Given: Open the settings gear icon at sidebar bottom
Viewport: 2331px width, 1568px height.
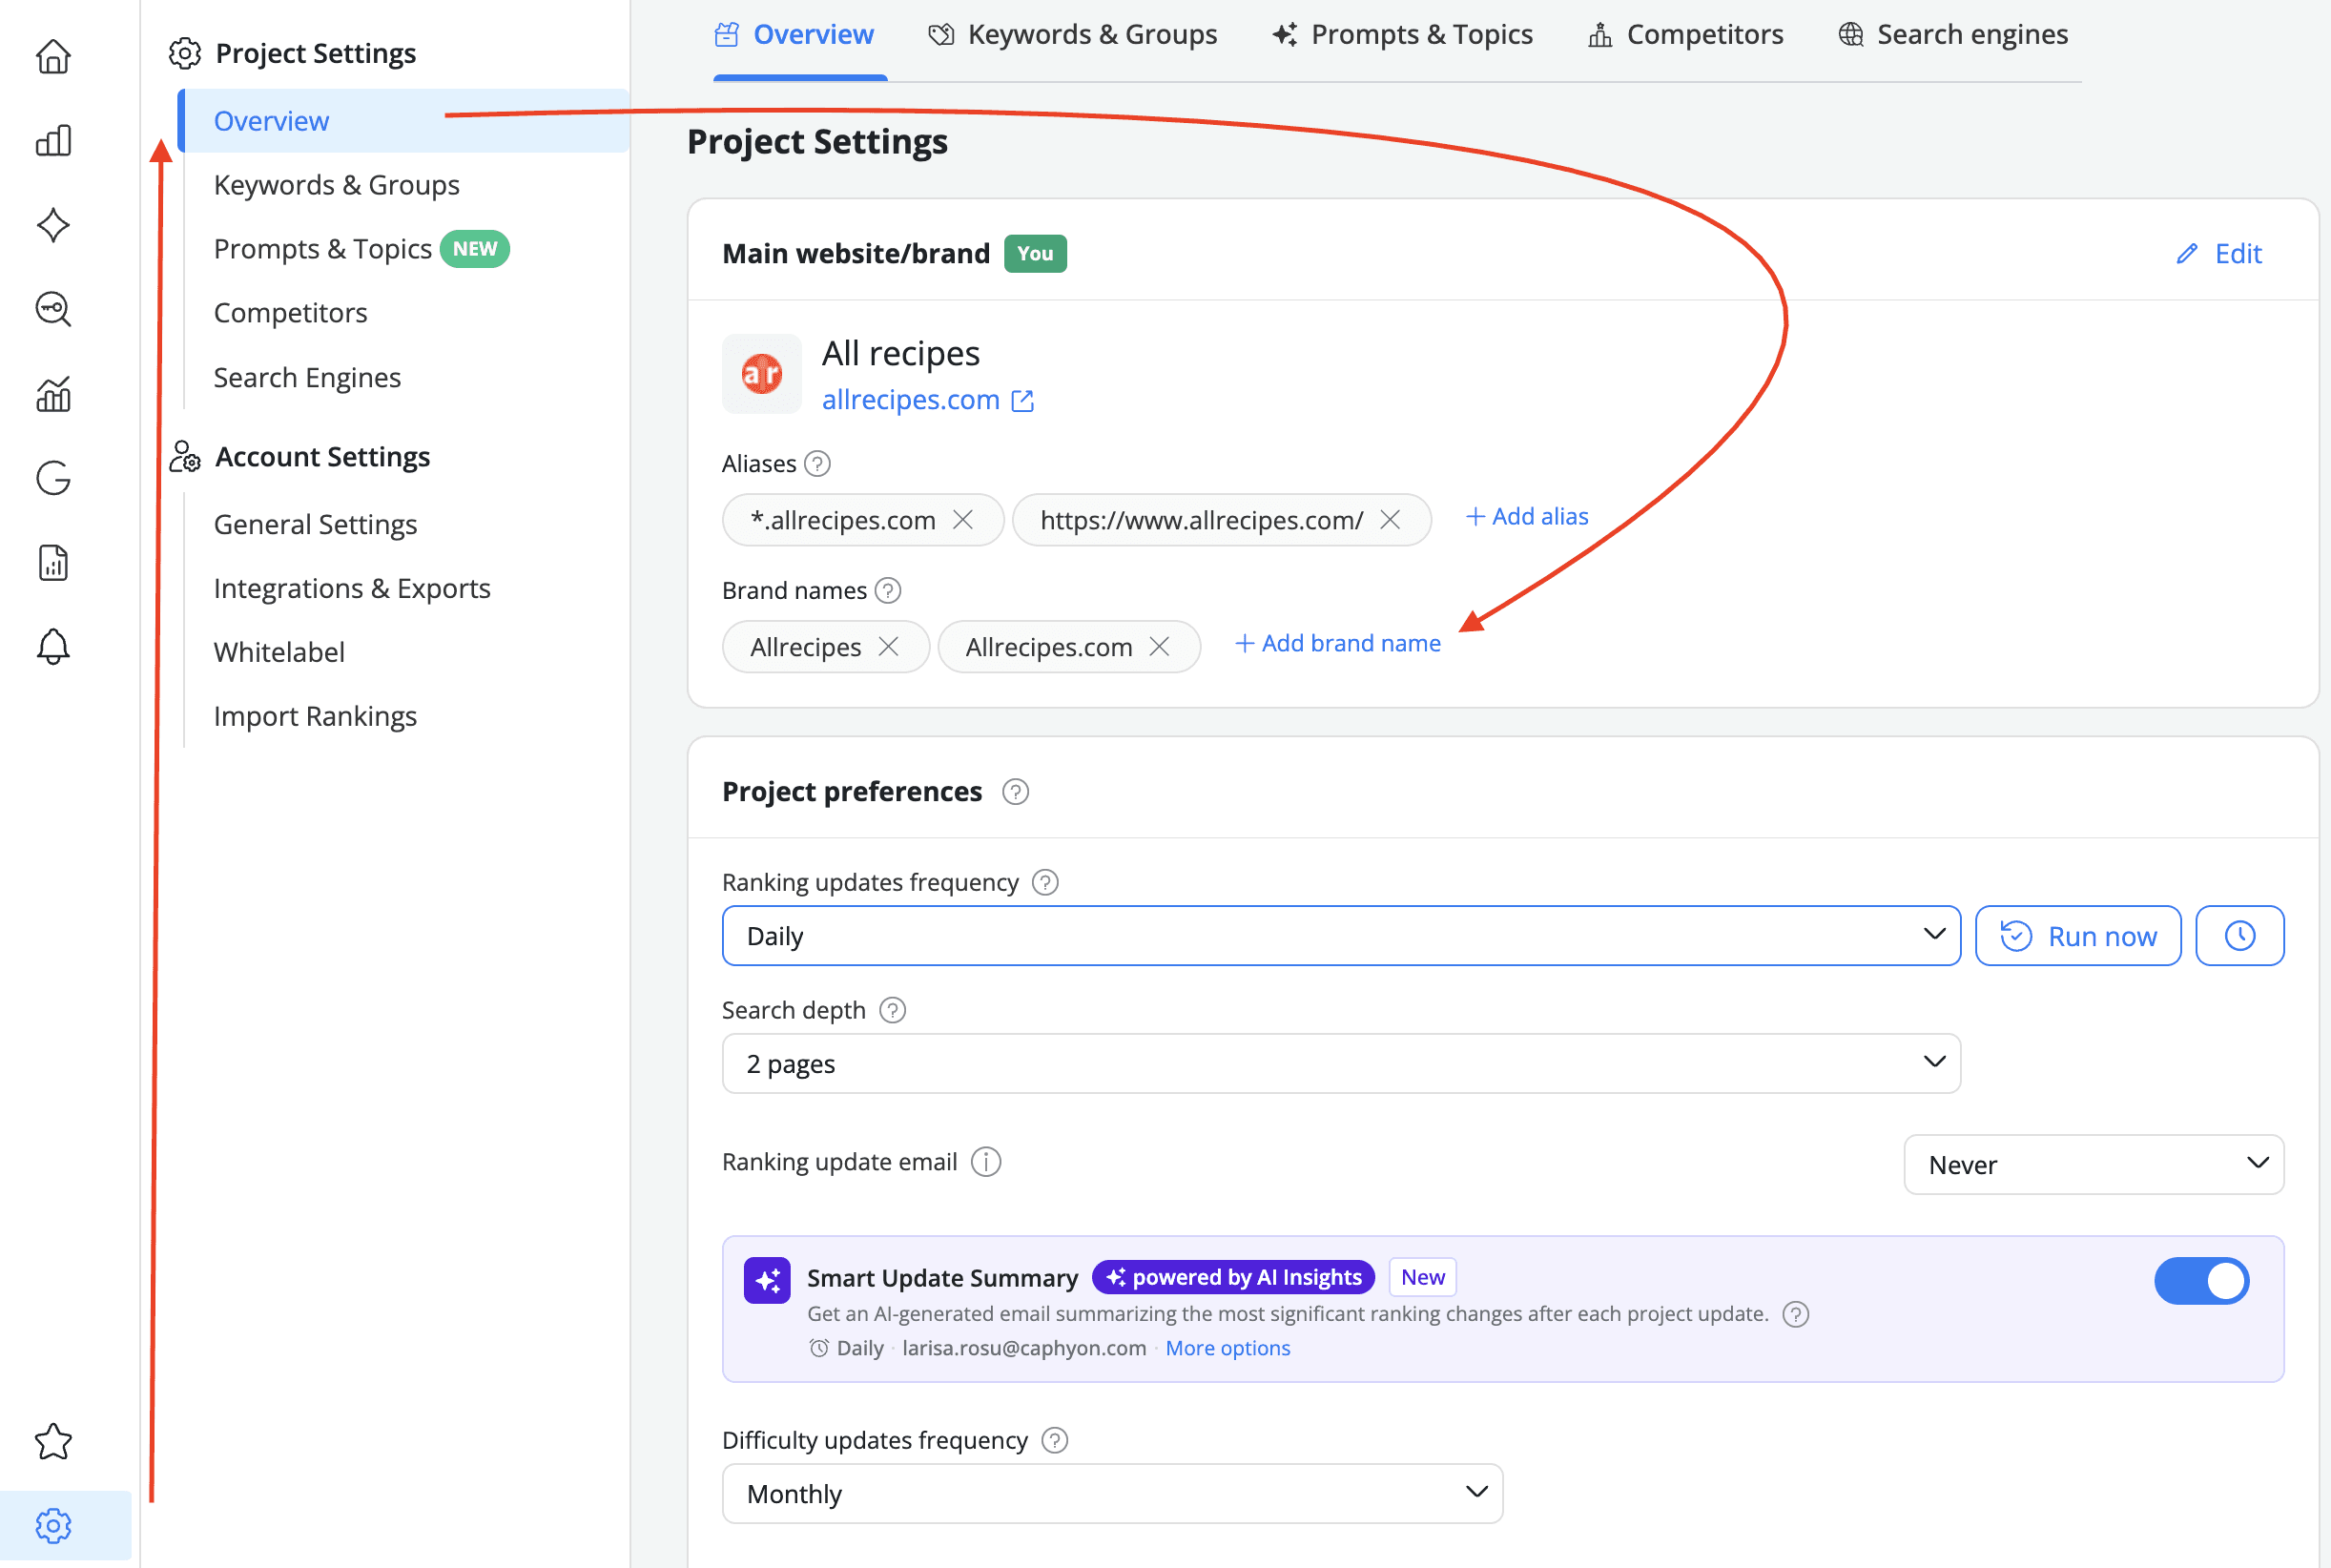Looking at the screenshot, I should (x=53, y=1526).
